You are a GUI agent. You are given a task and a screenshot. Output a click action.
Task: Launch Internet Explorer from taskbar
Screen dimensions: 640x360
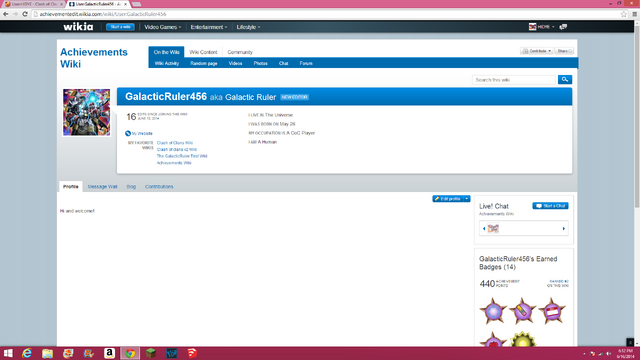(x=27, y=353)
